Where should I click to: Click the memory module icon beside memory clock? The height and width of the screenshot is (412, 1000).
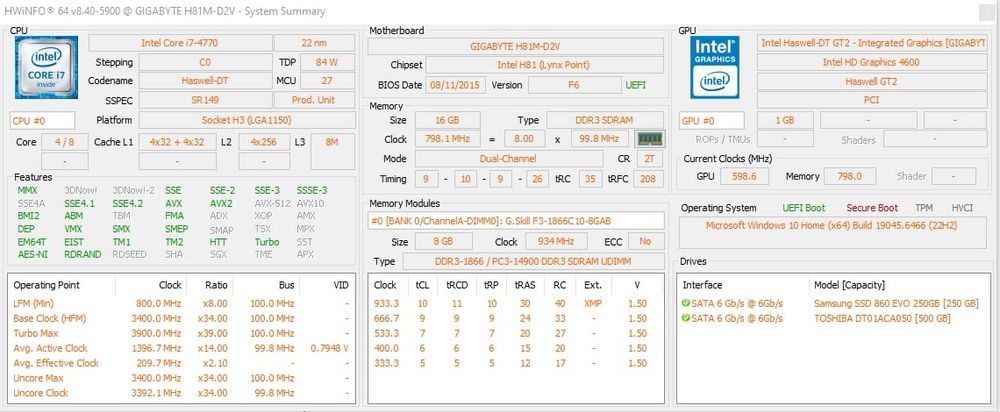pos(650,139)
